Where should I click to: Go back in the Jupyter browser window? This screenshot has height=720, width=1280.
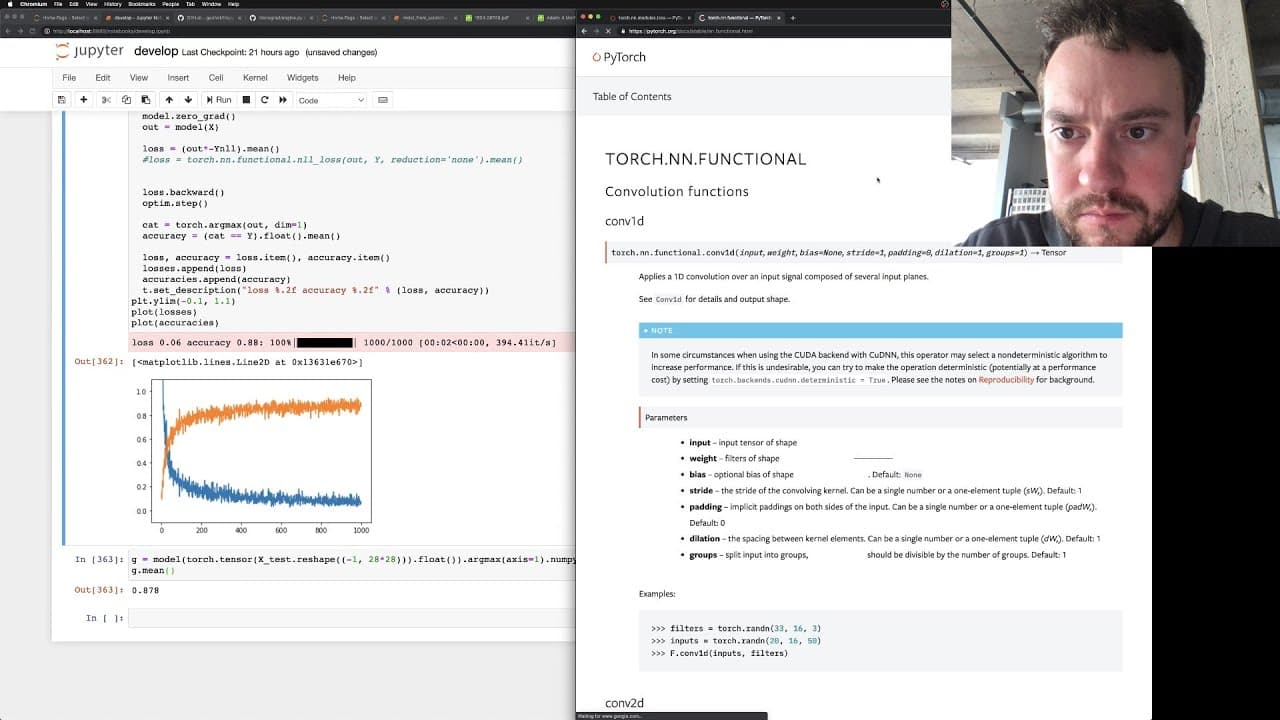(8, 31)
